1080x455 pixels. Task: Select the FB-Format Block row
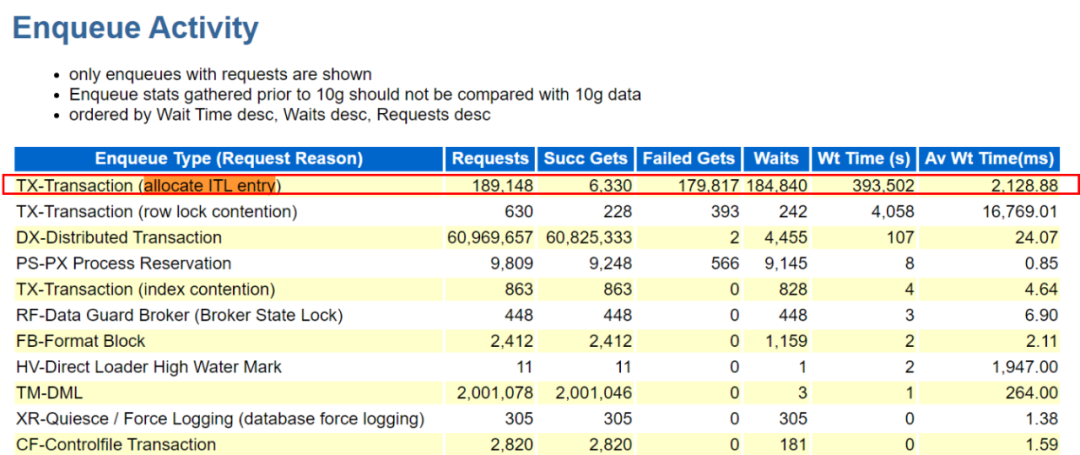(537, 341)
